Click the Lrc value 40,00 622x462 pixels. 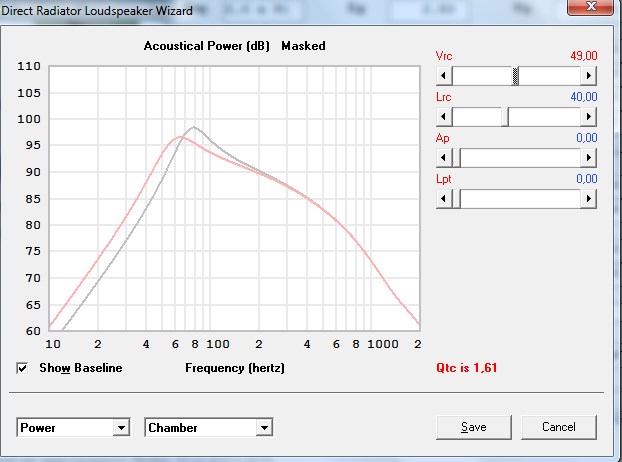584,96
